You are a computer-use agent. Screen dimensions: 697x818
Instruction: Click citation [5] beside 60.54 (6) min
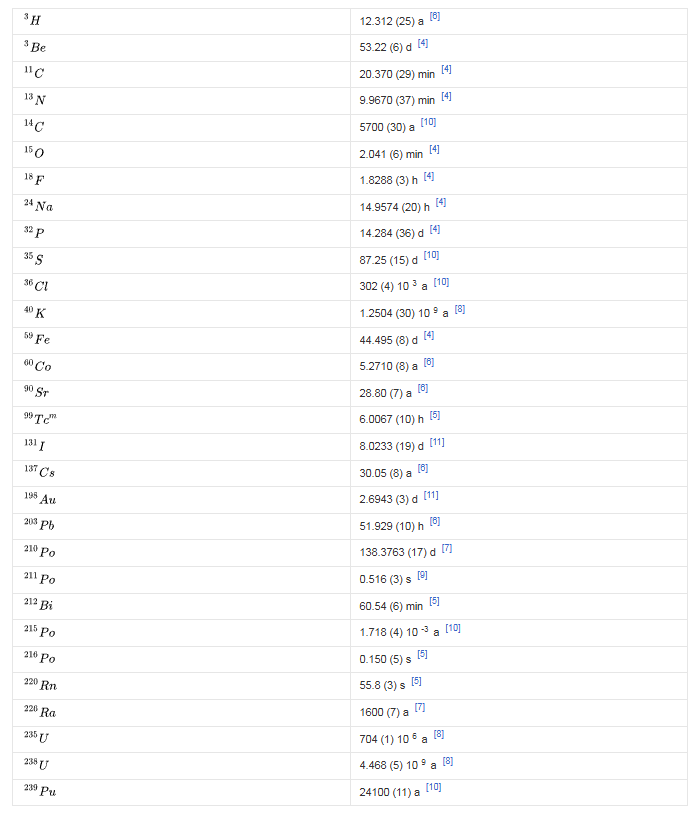(x=434, y=601)
